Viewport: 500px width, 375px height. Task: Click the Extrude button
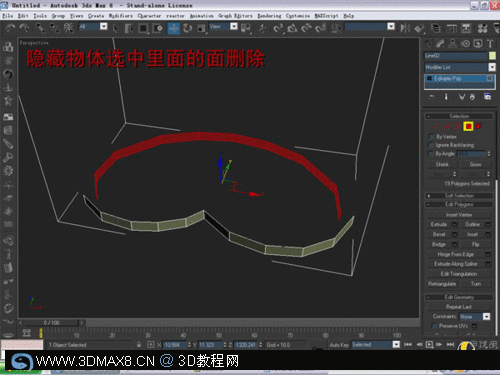coord(439,224)
